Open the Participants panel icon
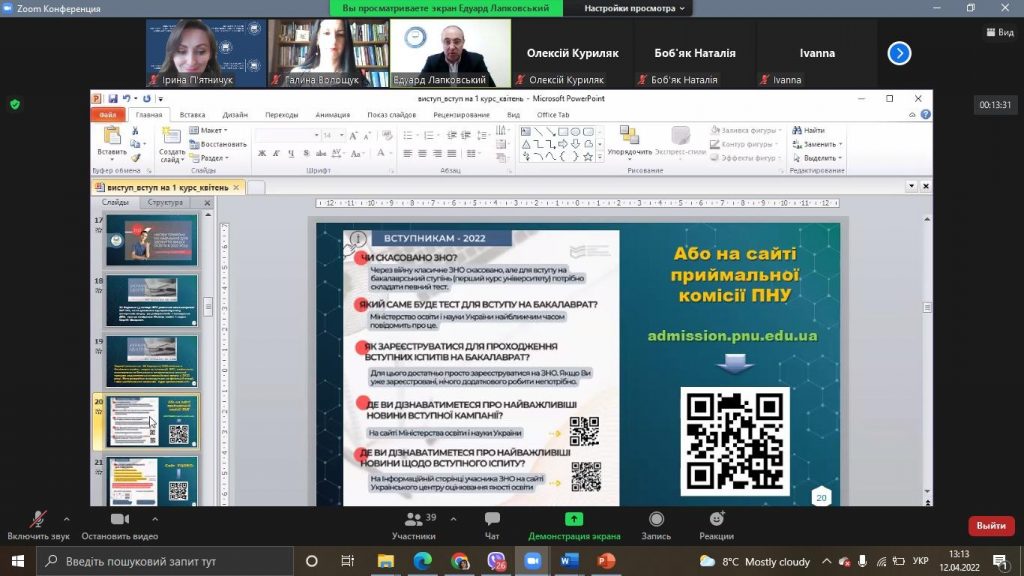 [x=413, y=519]
